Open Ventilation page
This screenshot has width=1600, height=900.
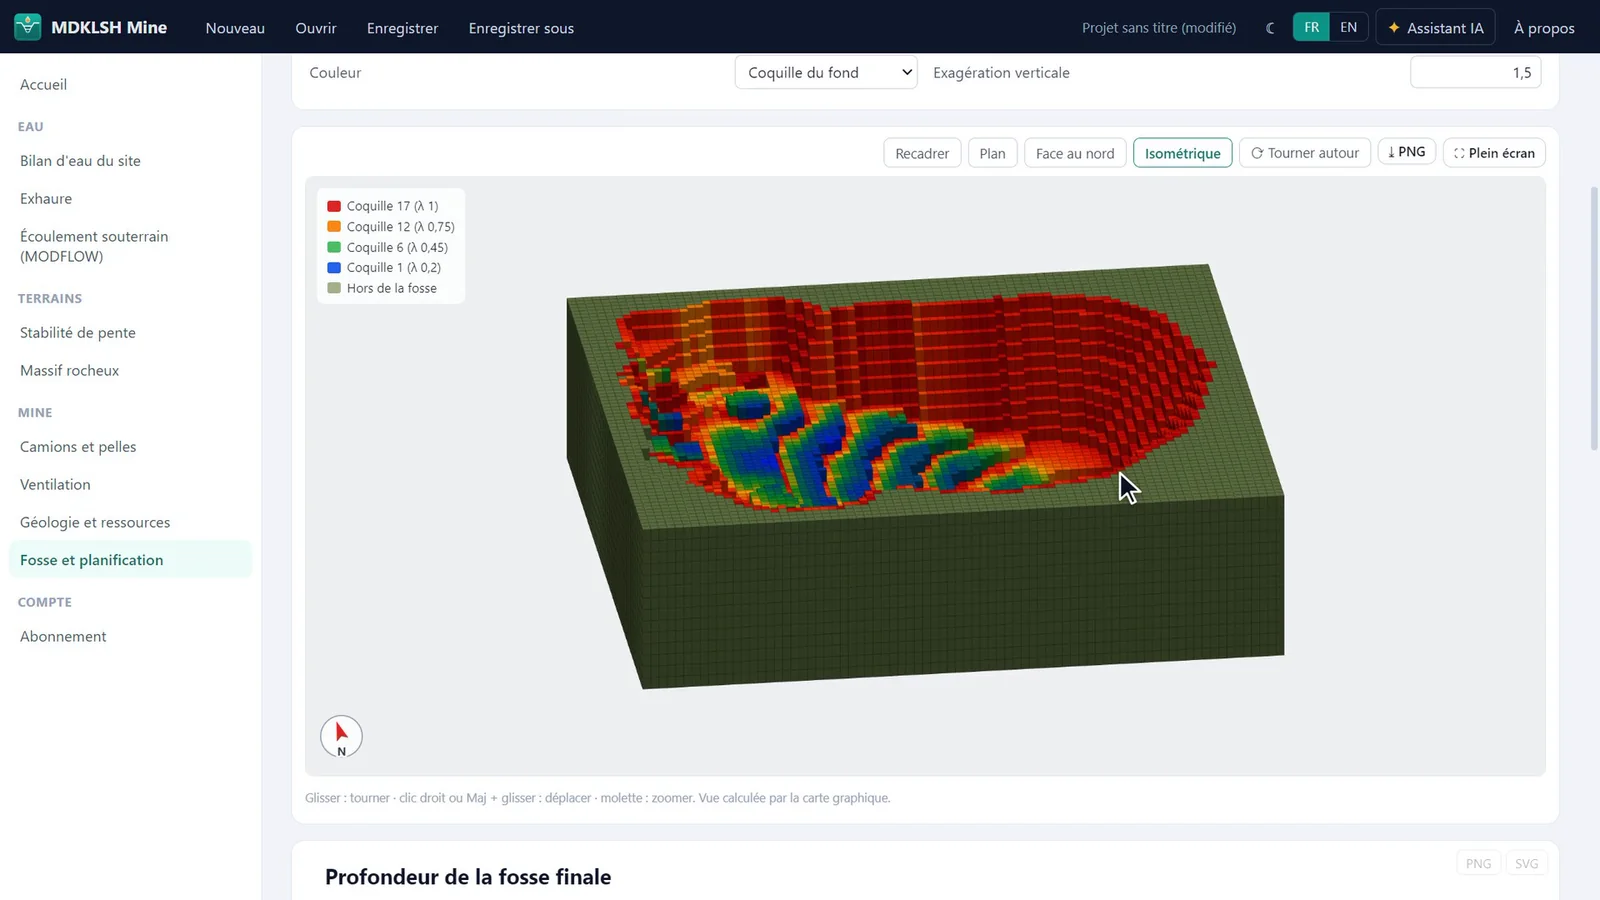pyautogui.click(x=130, y=484)
